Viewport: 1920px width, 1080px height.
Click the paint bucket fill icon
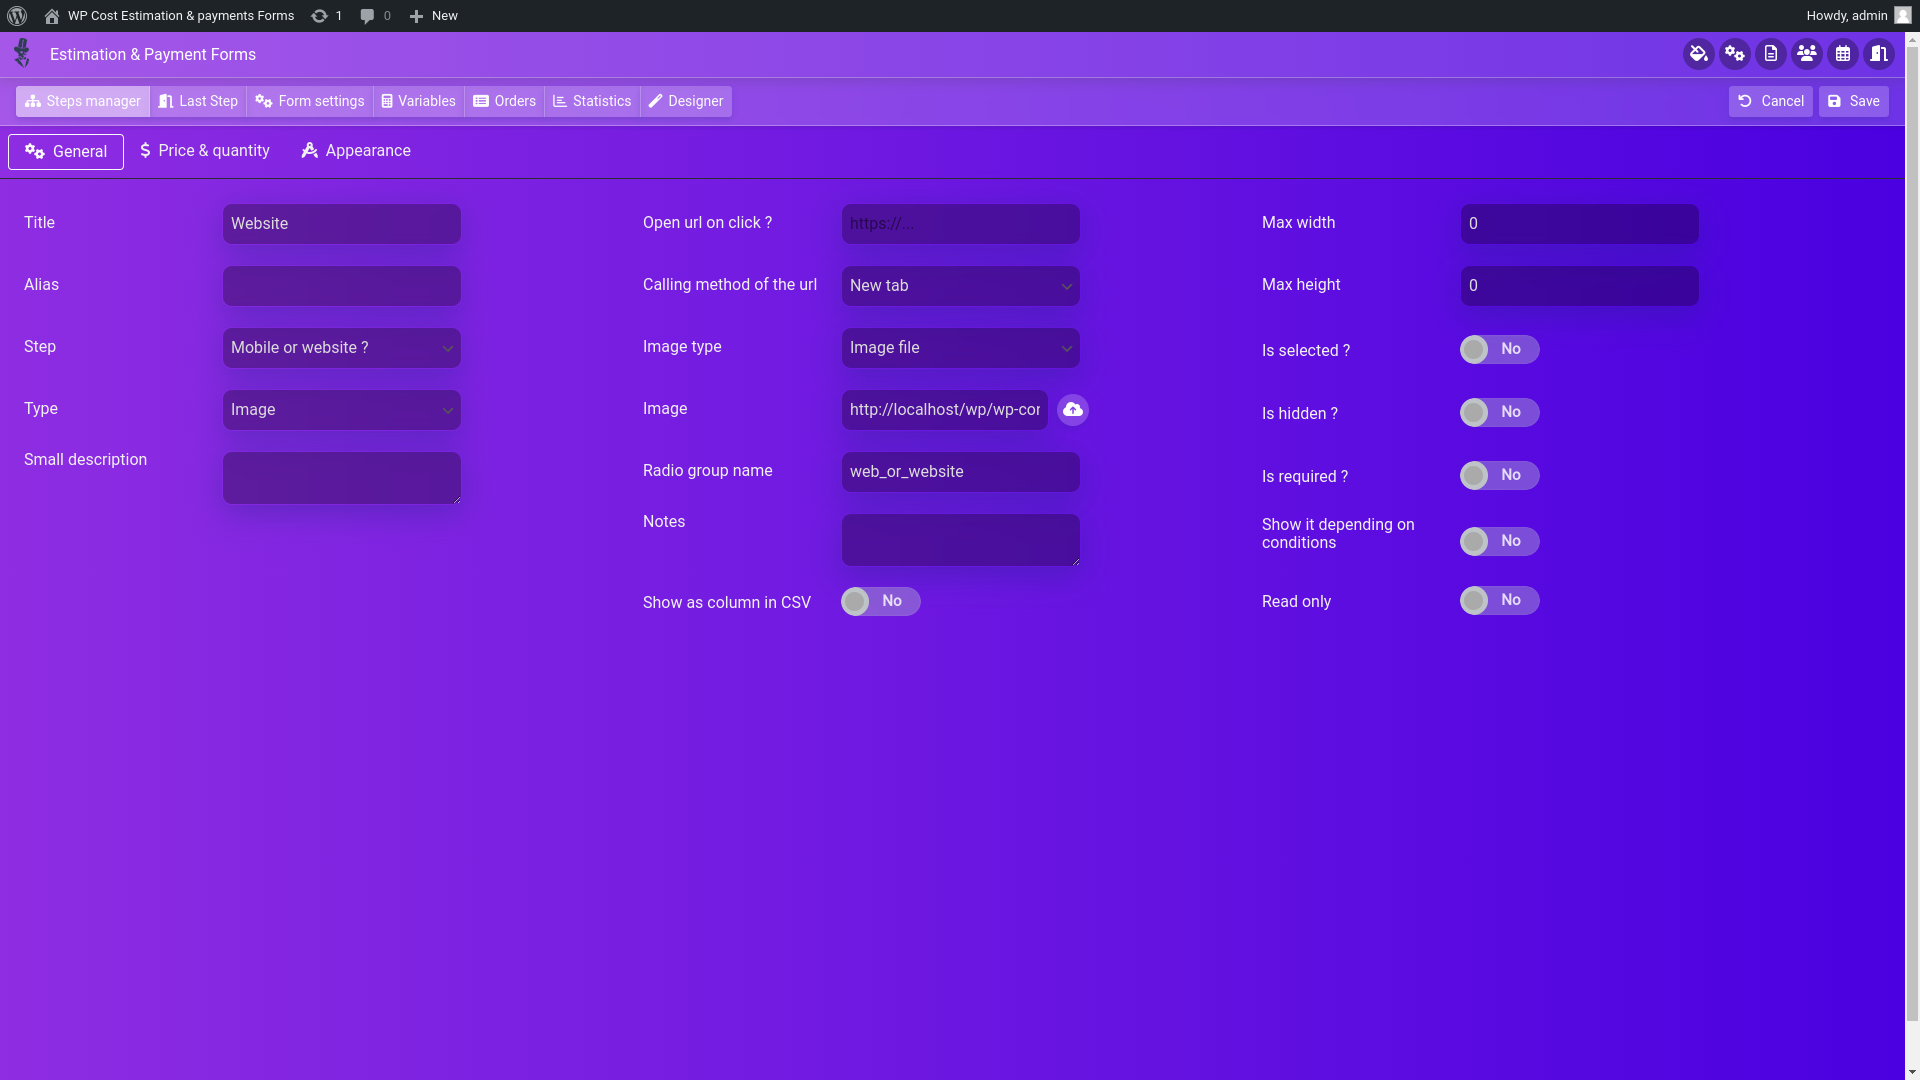pyautogui.click(x=1698, y=54)
